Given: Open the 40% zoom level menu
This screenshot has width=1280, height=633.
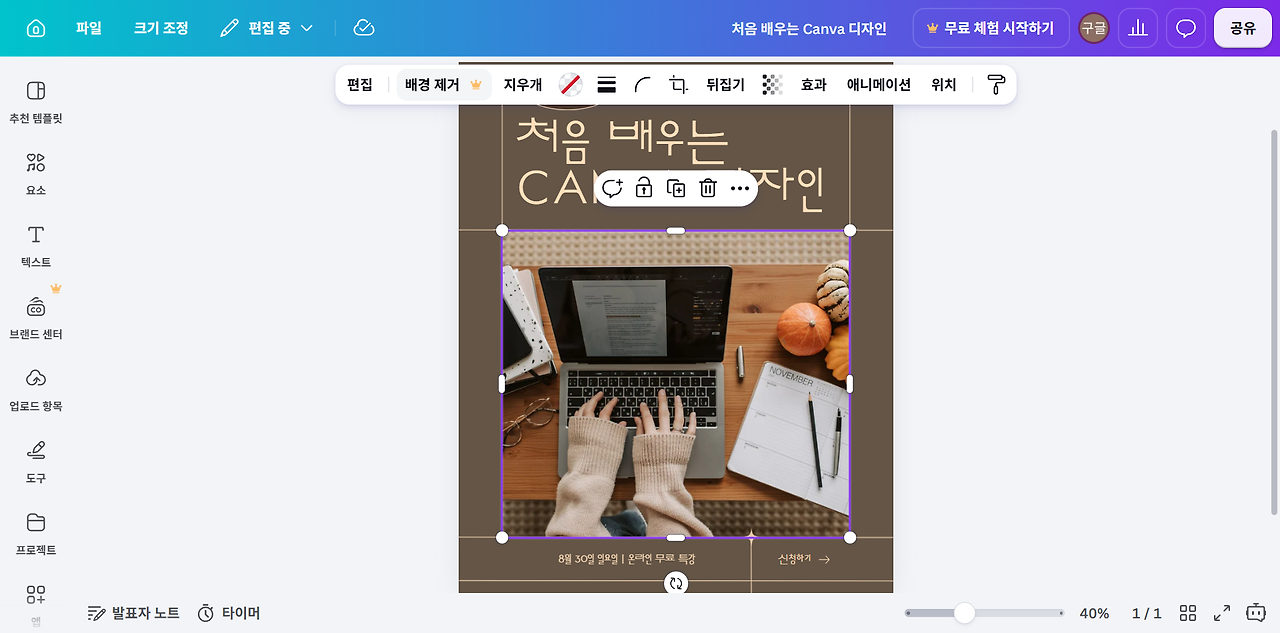Looking at the screenshot, I should 1094,613.
